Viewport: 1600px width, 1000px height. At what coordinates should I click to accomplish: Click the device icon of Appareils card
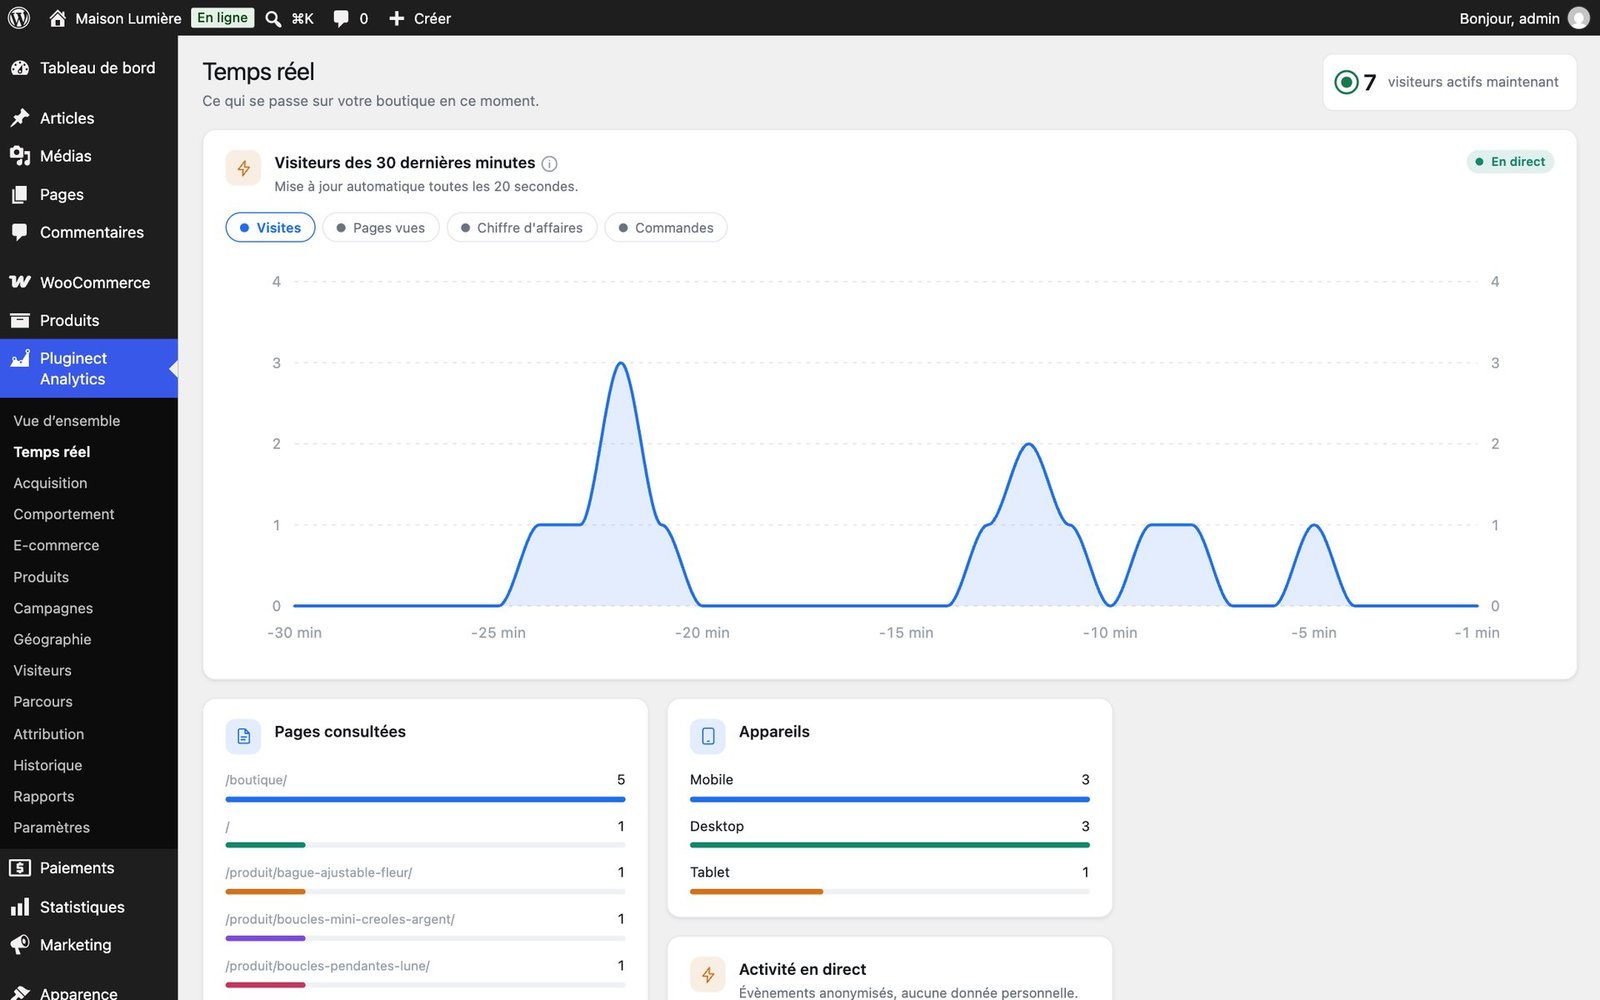[708, 737]
